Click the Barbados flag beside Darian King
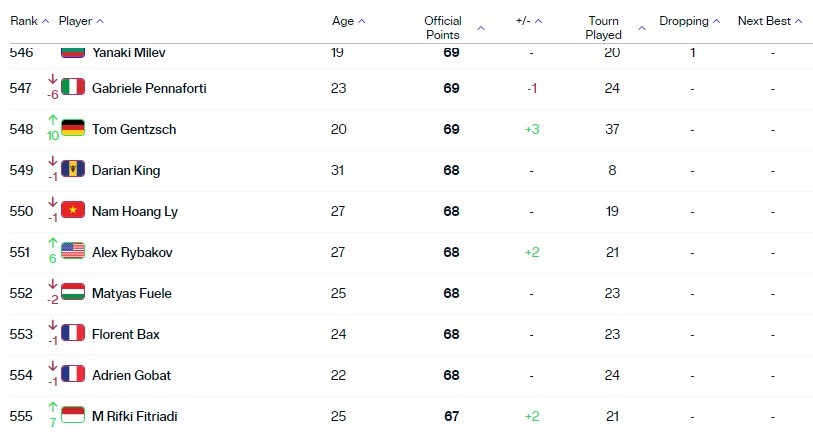 tap(73, 168)
